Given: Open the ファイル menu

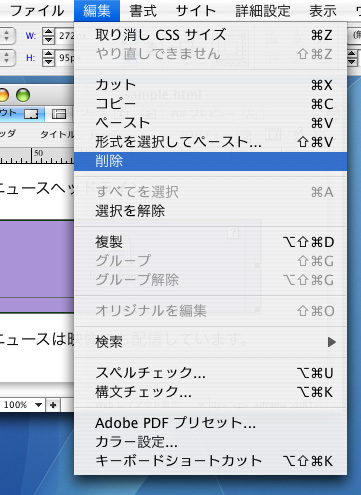Looking at the screenshot, I should click(37, 11).
